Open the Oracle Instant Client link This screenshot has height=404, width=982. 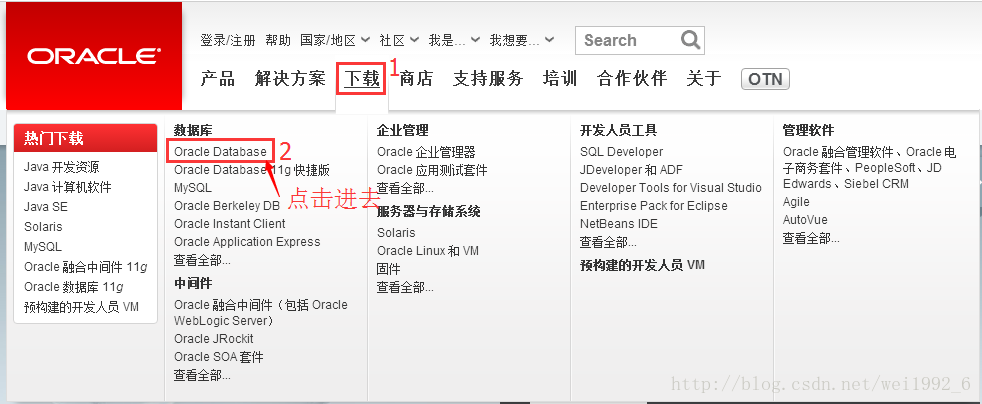(230, 224)
